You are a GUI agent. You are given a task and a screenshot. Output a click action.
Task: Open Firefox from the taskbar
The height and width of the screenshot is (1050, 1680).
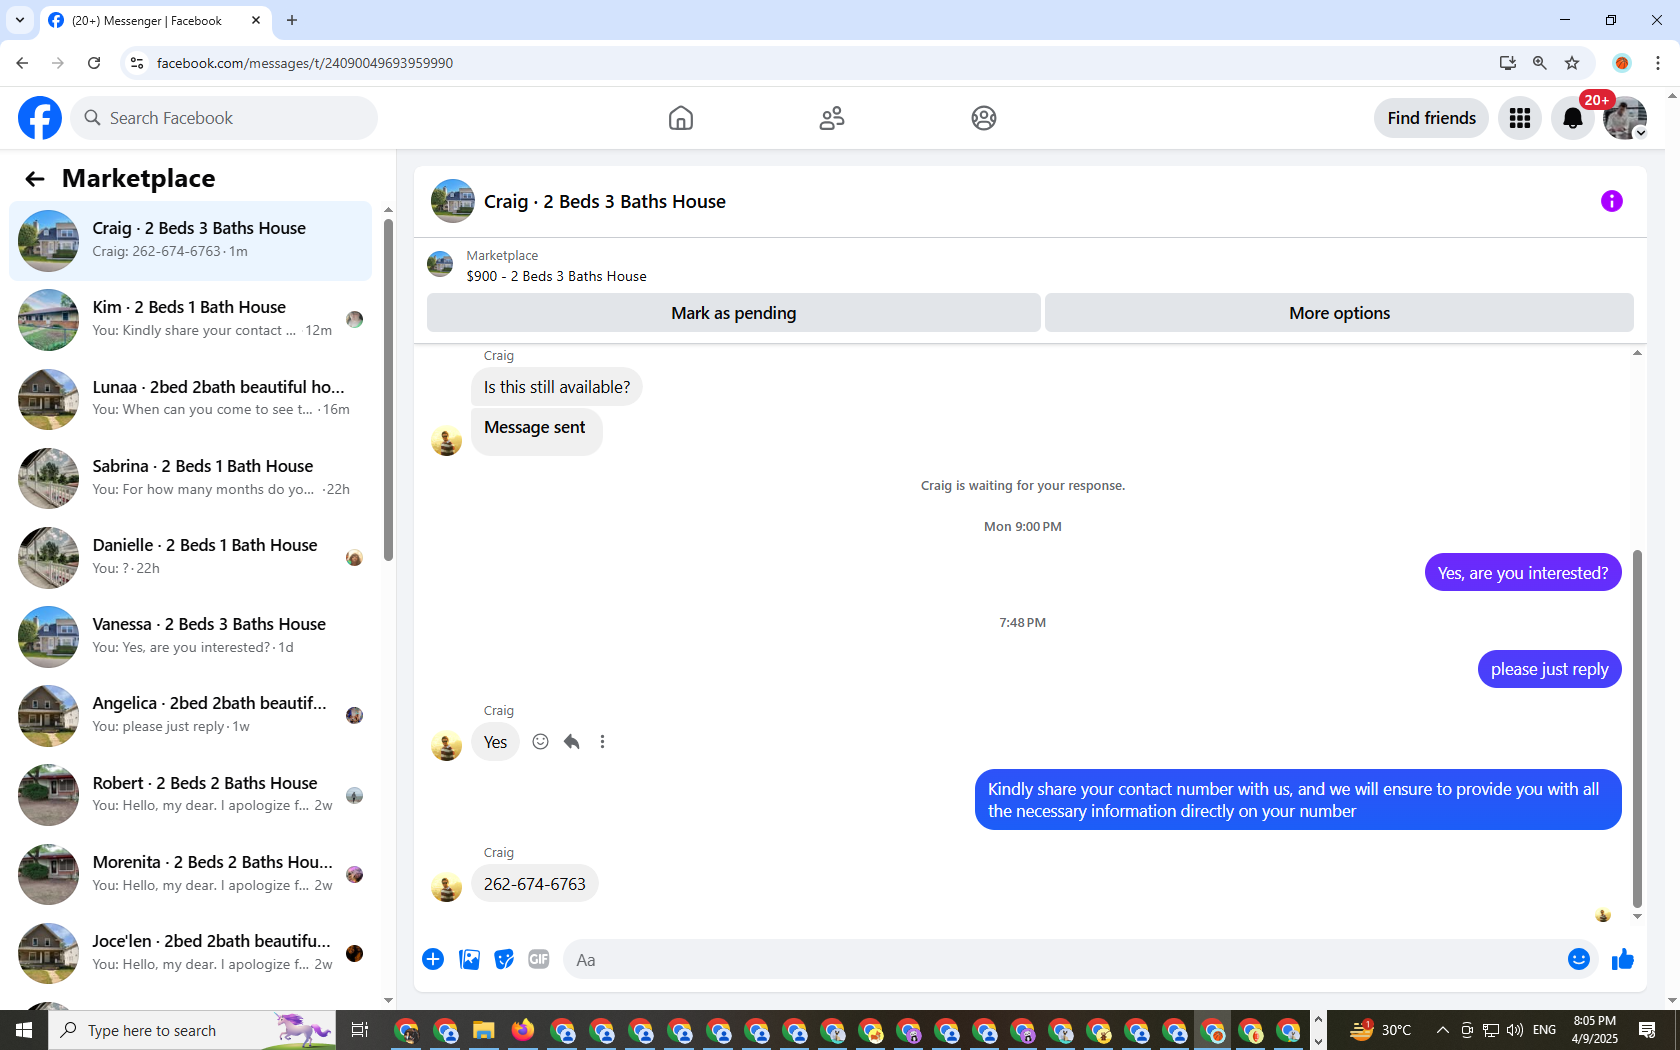[x=523, y=1030]
